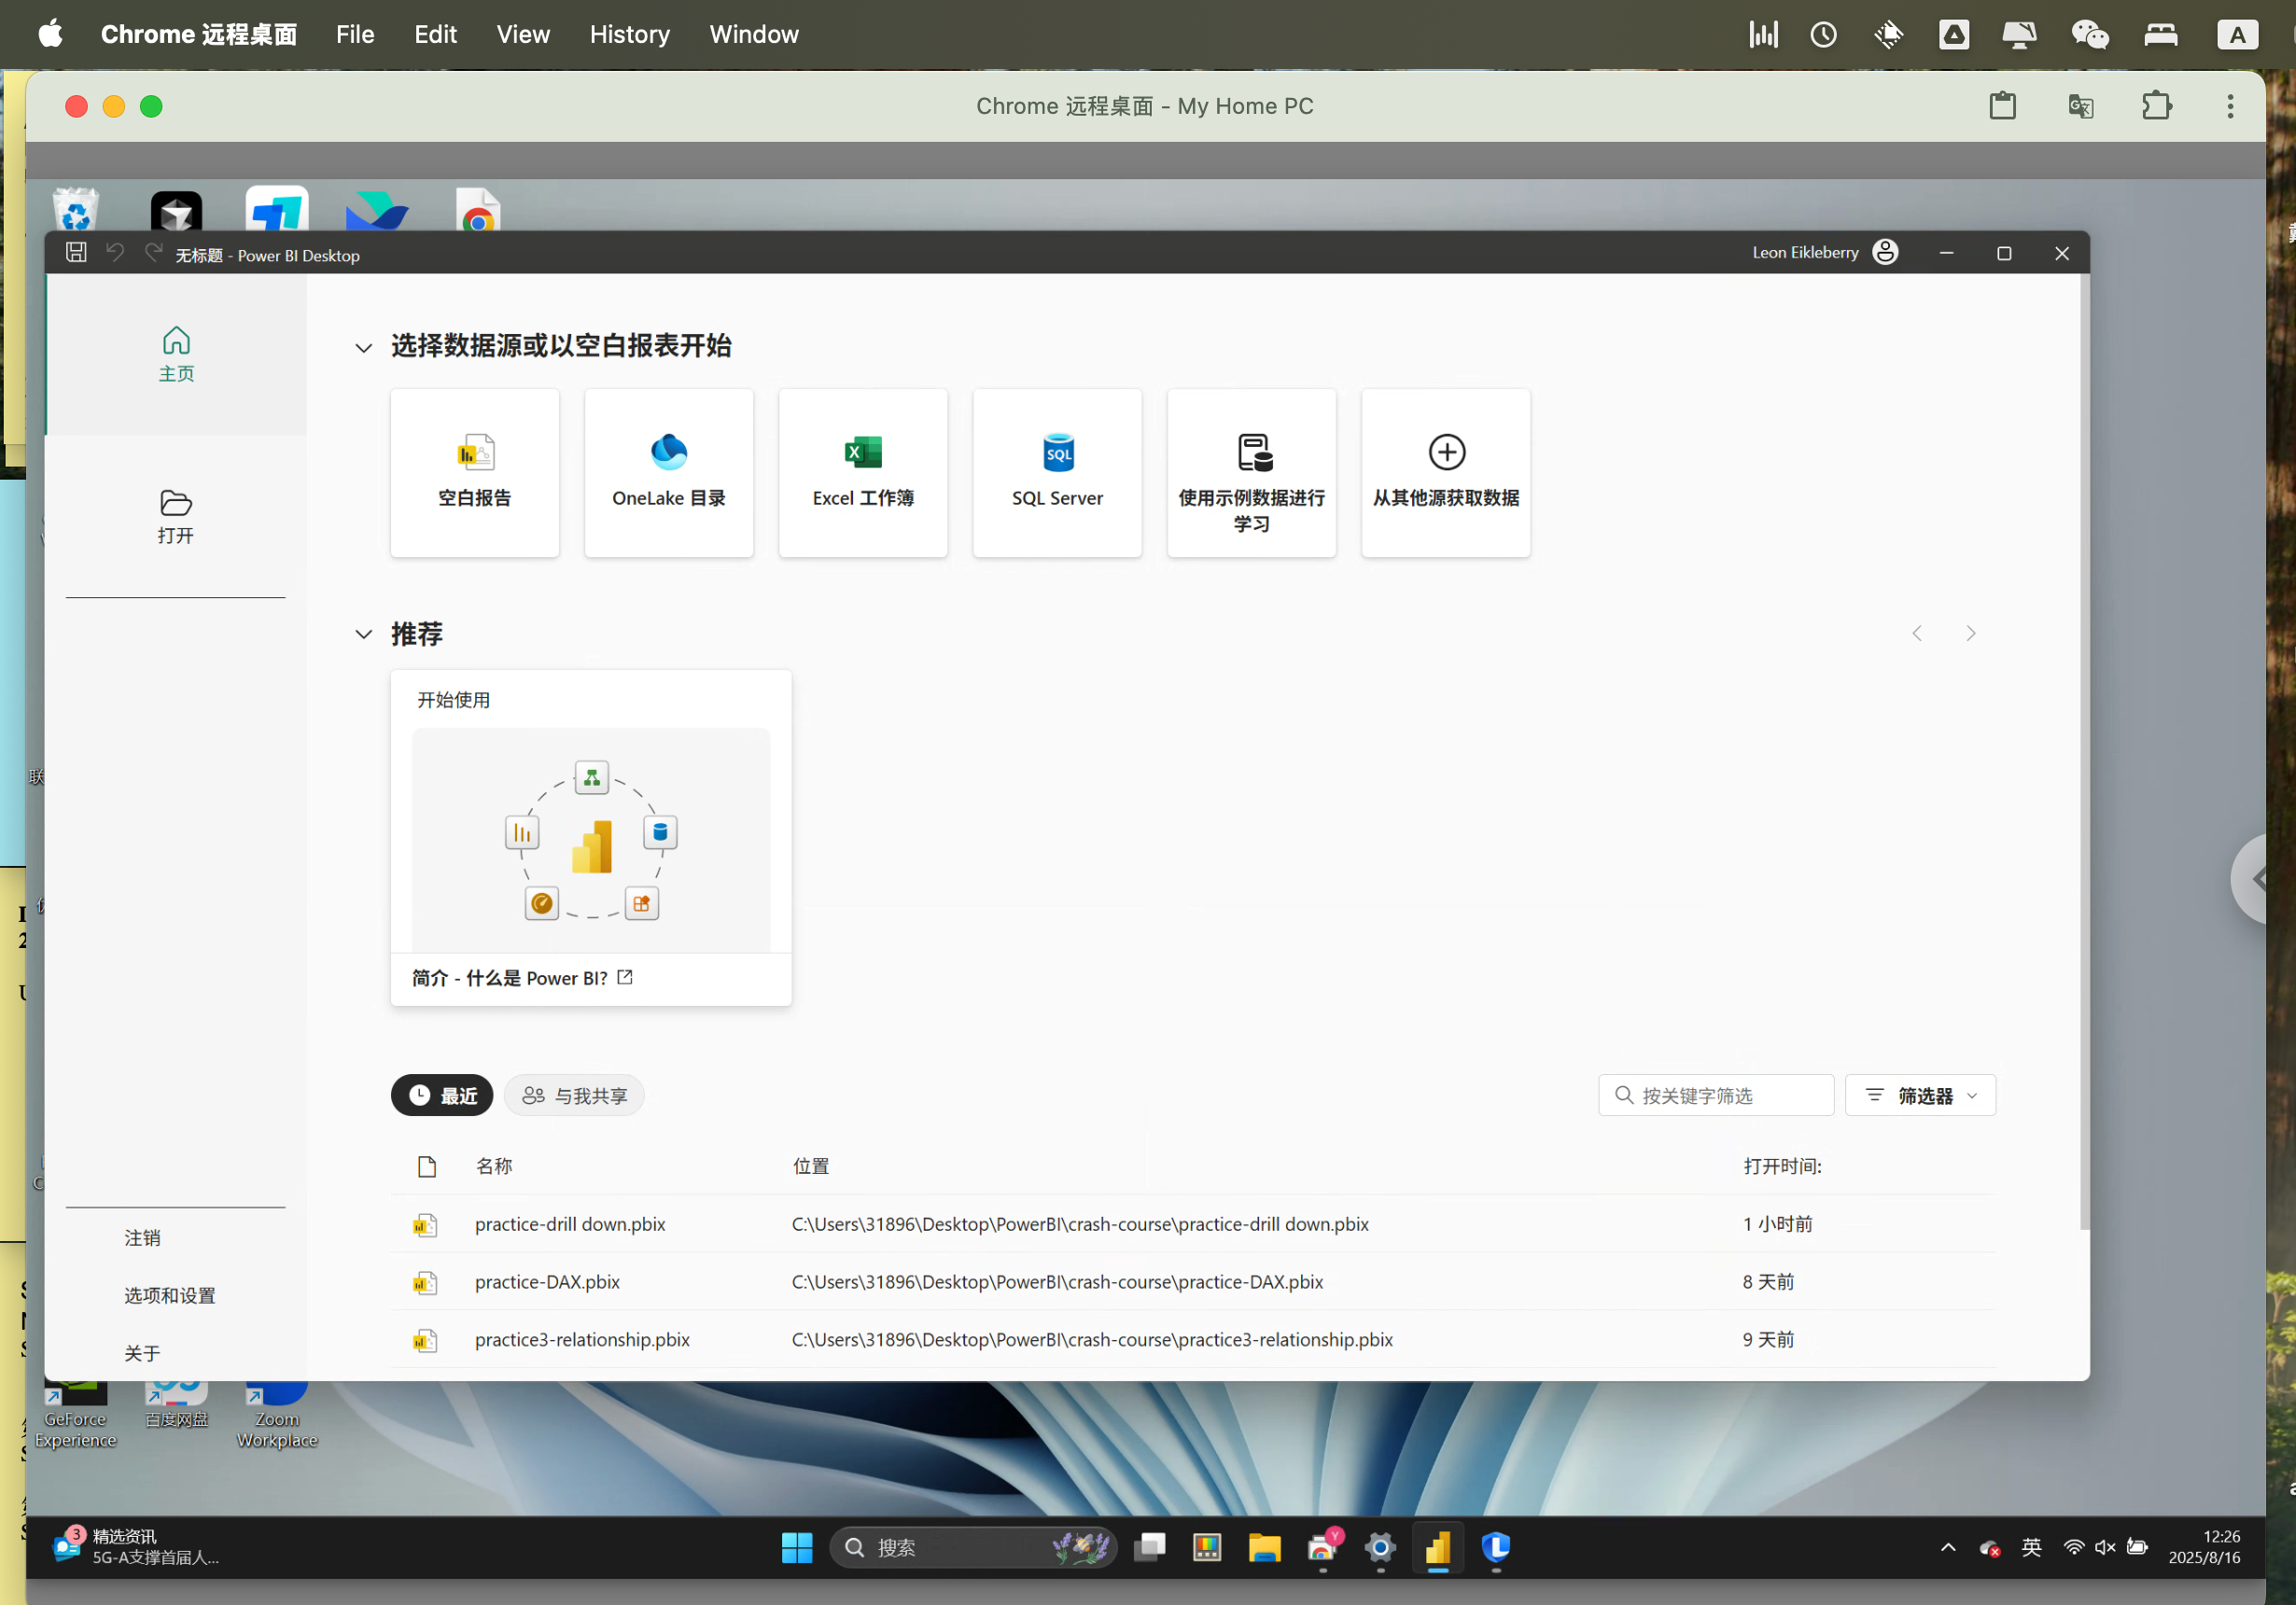Screen dimensions: 2296x1605
Task: Open the History menu in macOS menu bar
Action: tap(629, 34)
